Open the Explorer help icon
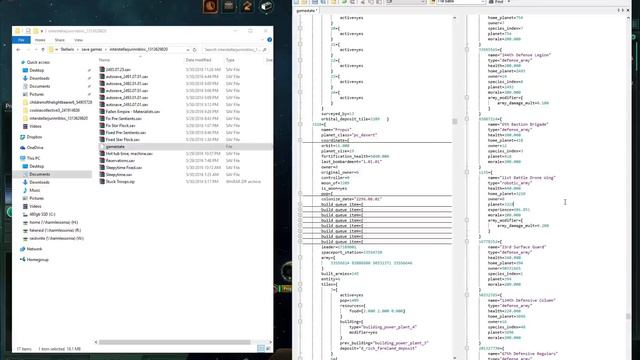The width and height of the screenshot is (640, 360). coord(269,40)
